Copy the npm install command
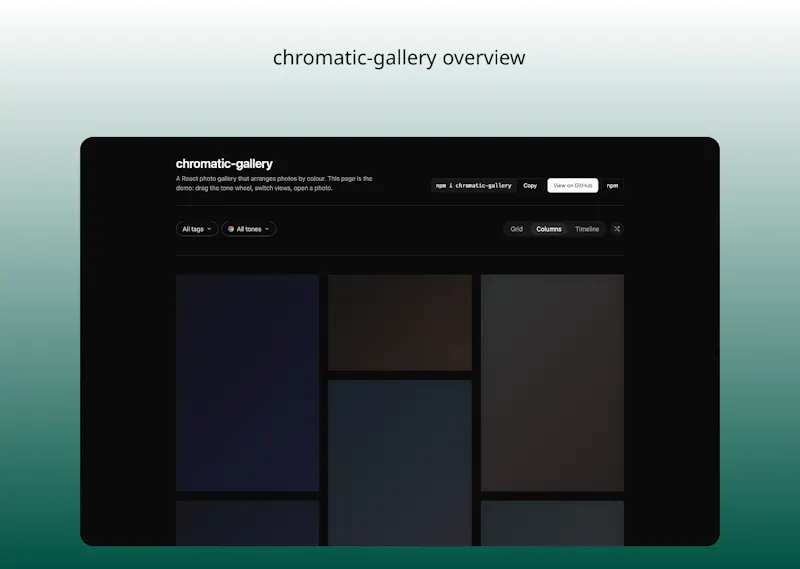This screenshot has height=569, width=800. point(530,186)
